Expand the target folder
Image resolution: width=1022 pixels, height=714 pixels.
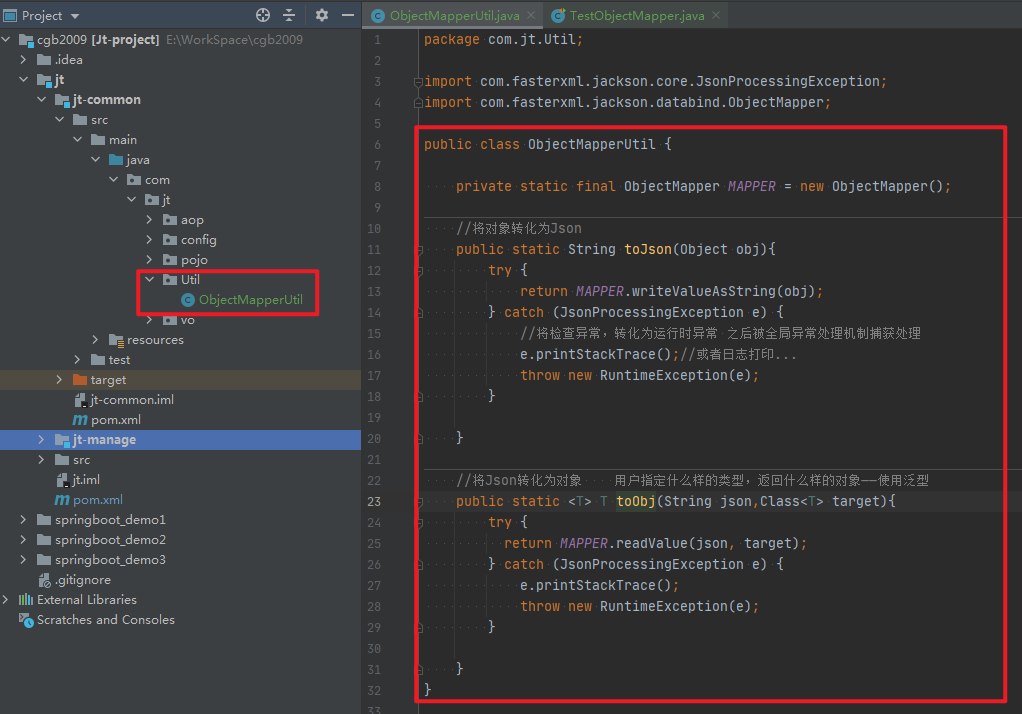[60, 379]
